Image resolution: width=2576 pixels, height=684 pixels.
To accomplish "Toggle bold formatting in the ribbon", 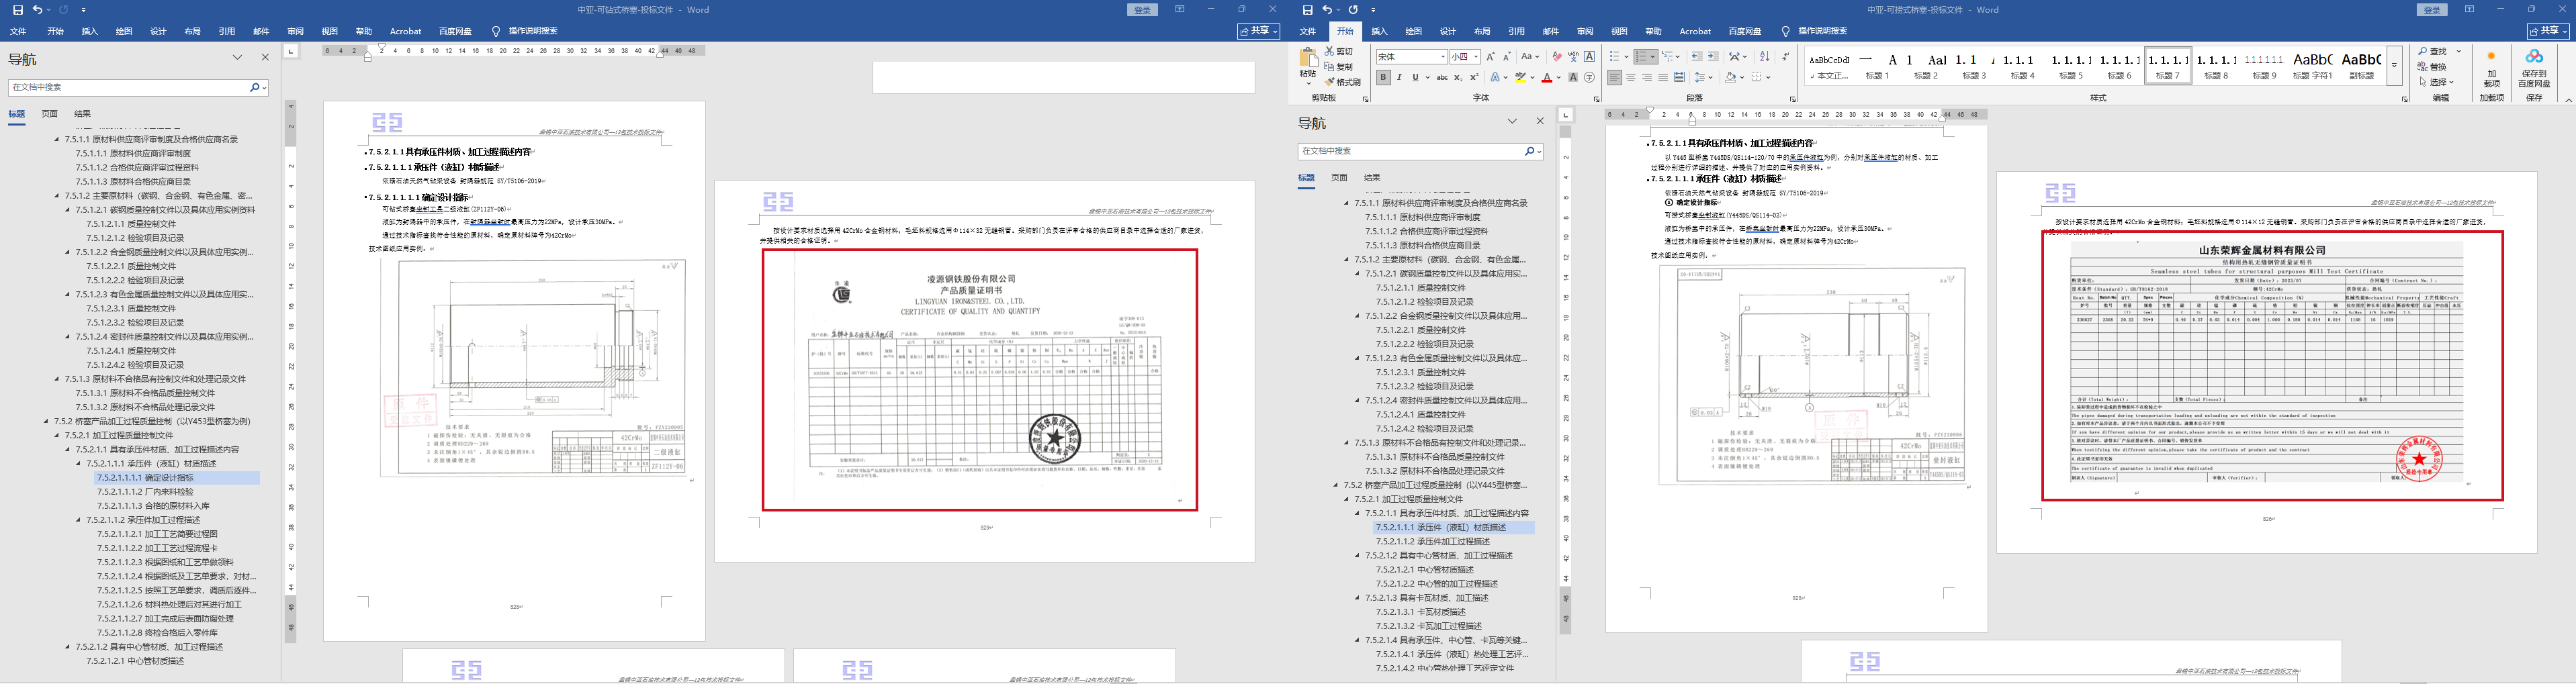I will pos(1383,78).
